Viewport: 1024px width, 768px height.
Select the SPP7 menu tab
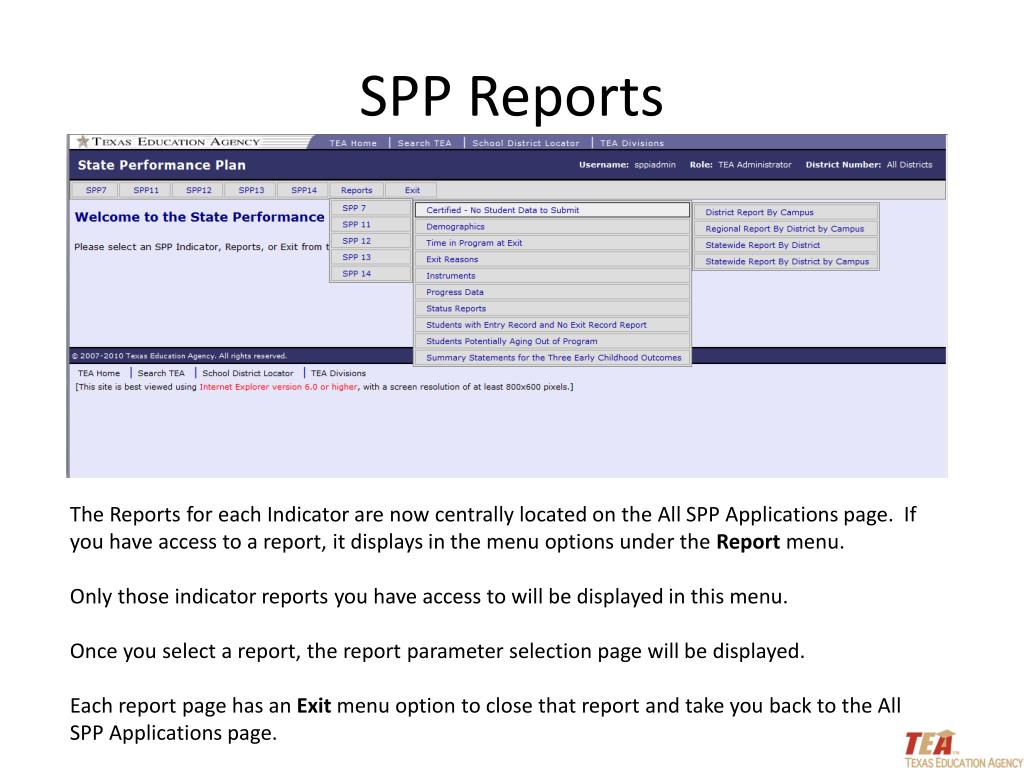[95, 190]
